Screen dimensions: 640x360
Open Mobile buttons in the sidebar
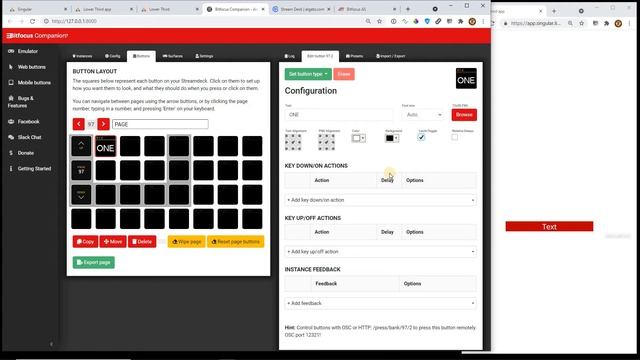tap(29, 82)
